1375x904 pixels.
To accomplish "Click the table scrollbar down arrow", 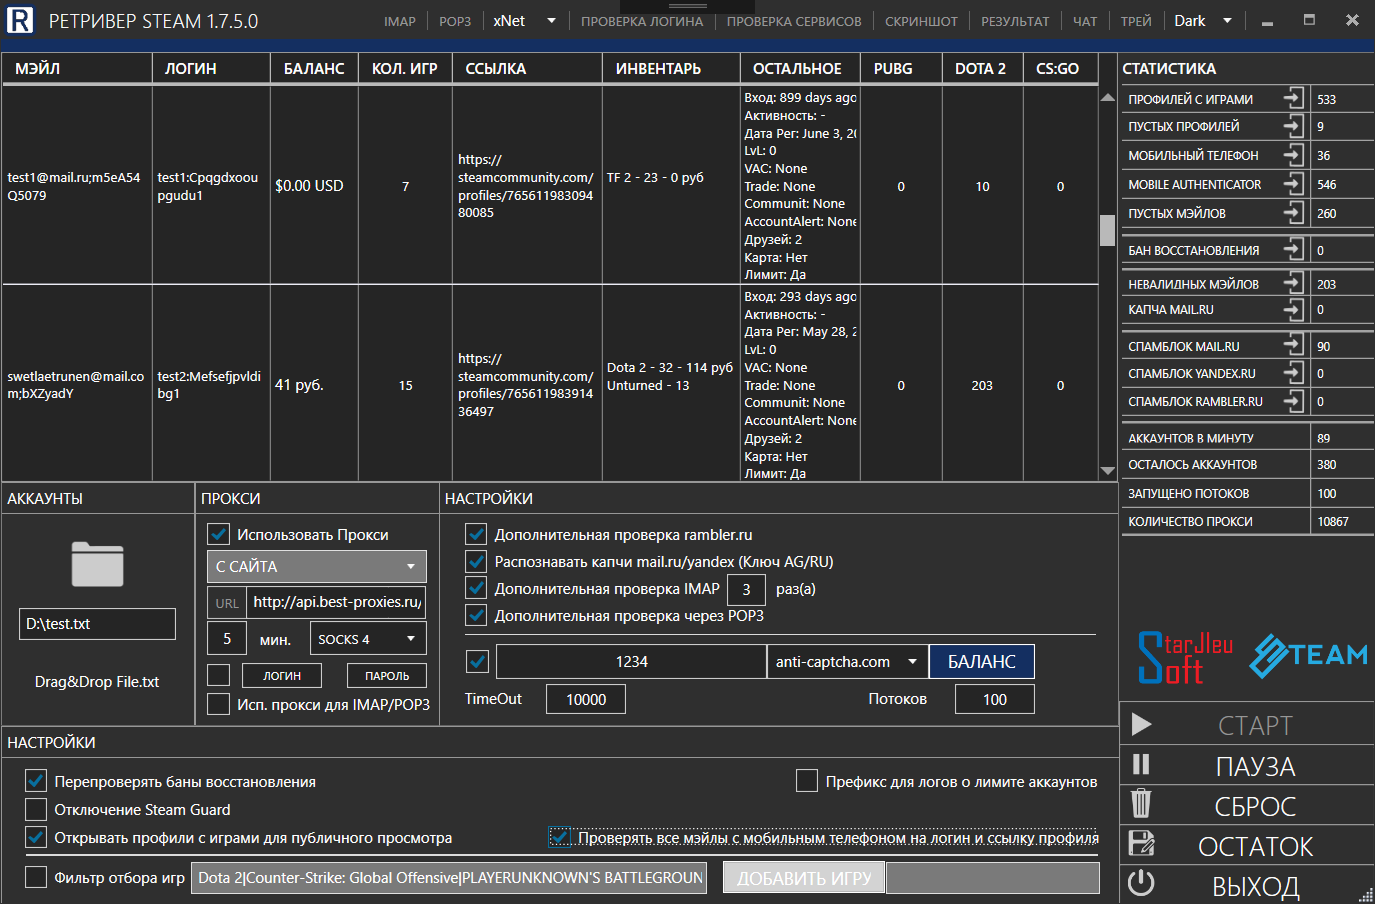I will (x=1107, y=470).
